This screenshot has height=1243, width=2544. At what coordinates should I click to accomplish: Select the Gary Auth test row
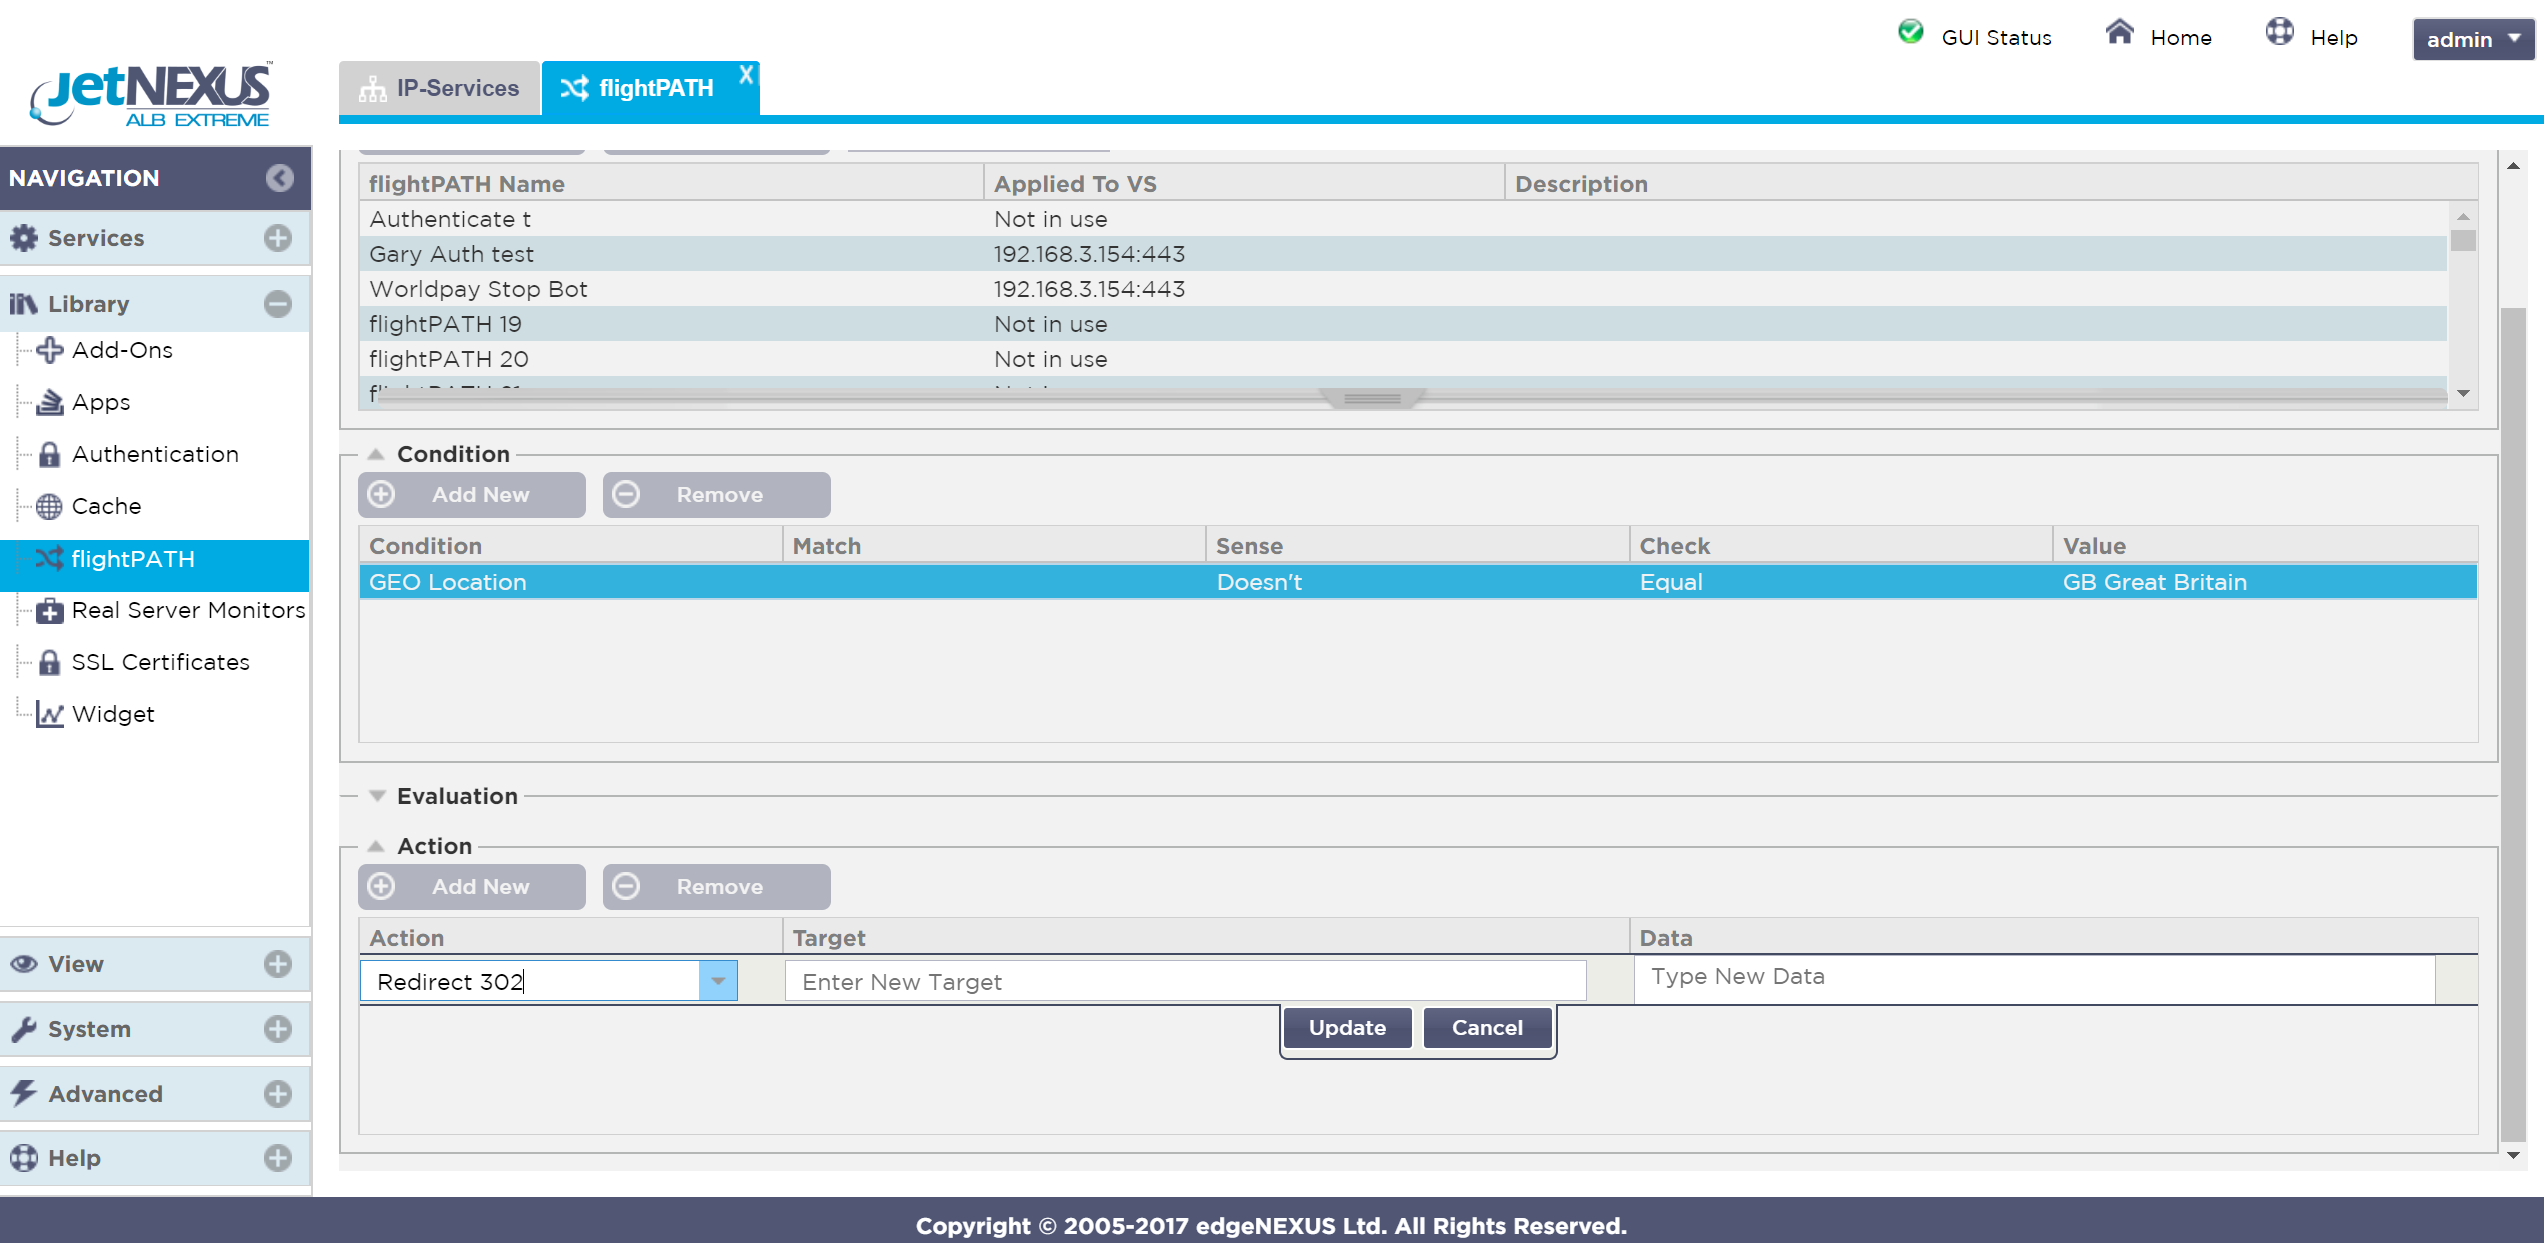pyautogui.click(x=1403, y=254)
